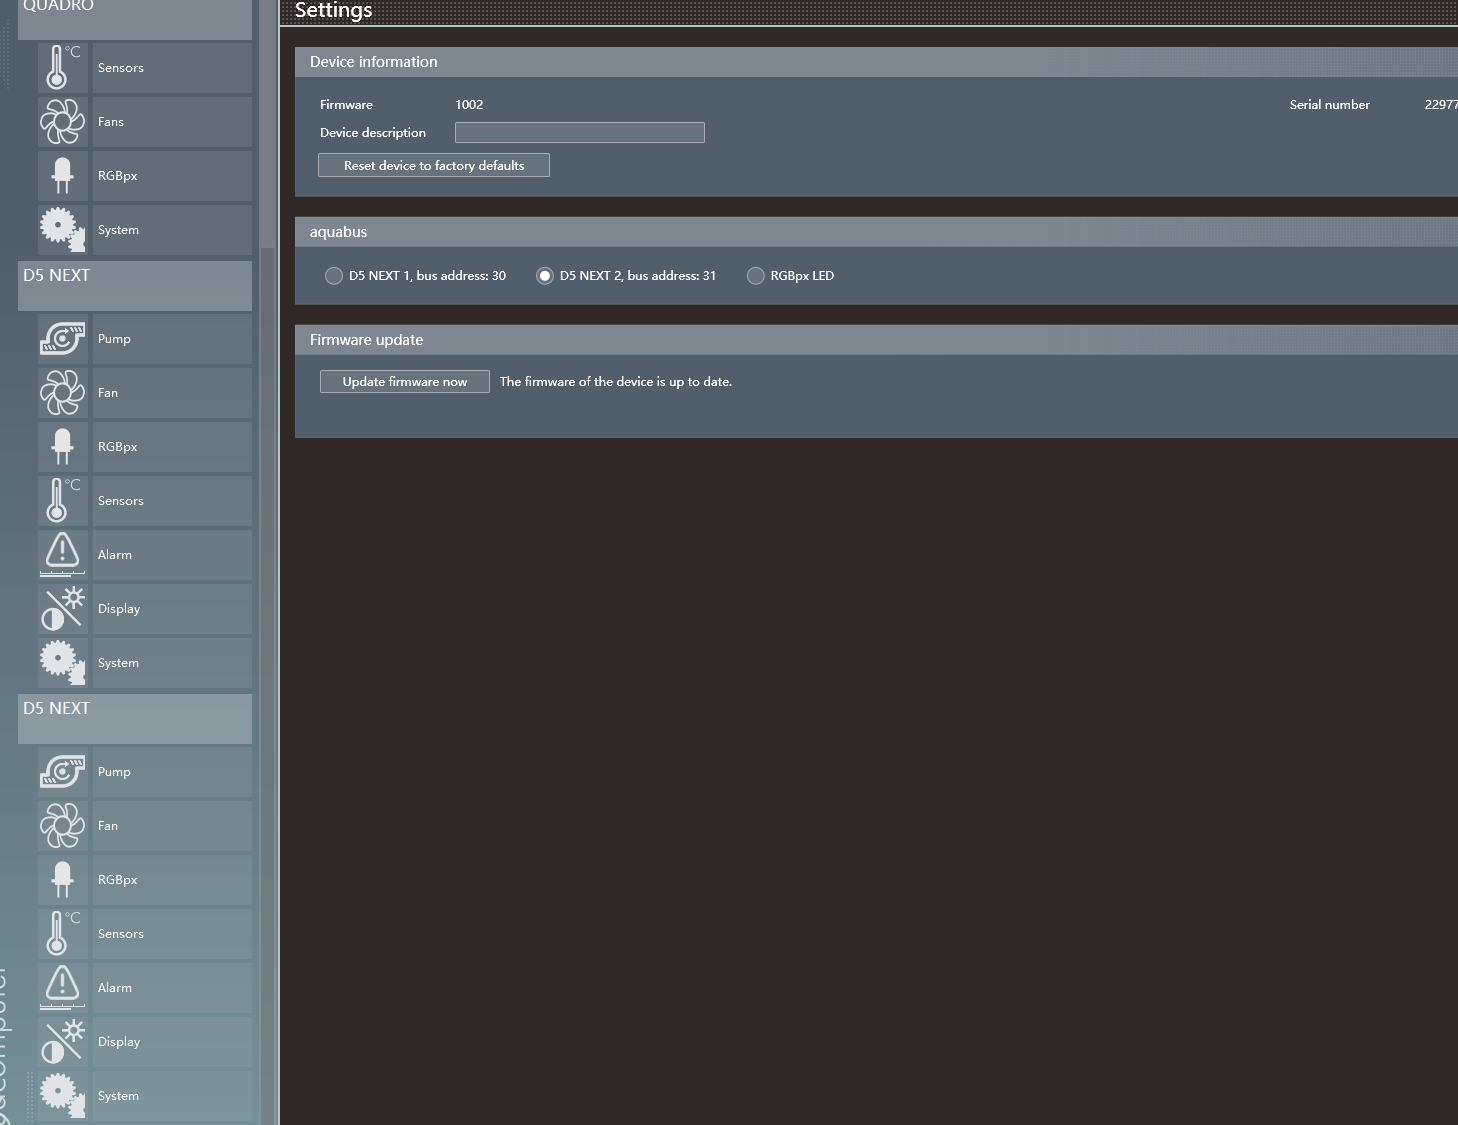Open QUADRO System gear icon
1458x1125 pixels.
[x=62, y=230]
